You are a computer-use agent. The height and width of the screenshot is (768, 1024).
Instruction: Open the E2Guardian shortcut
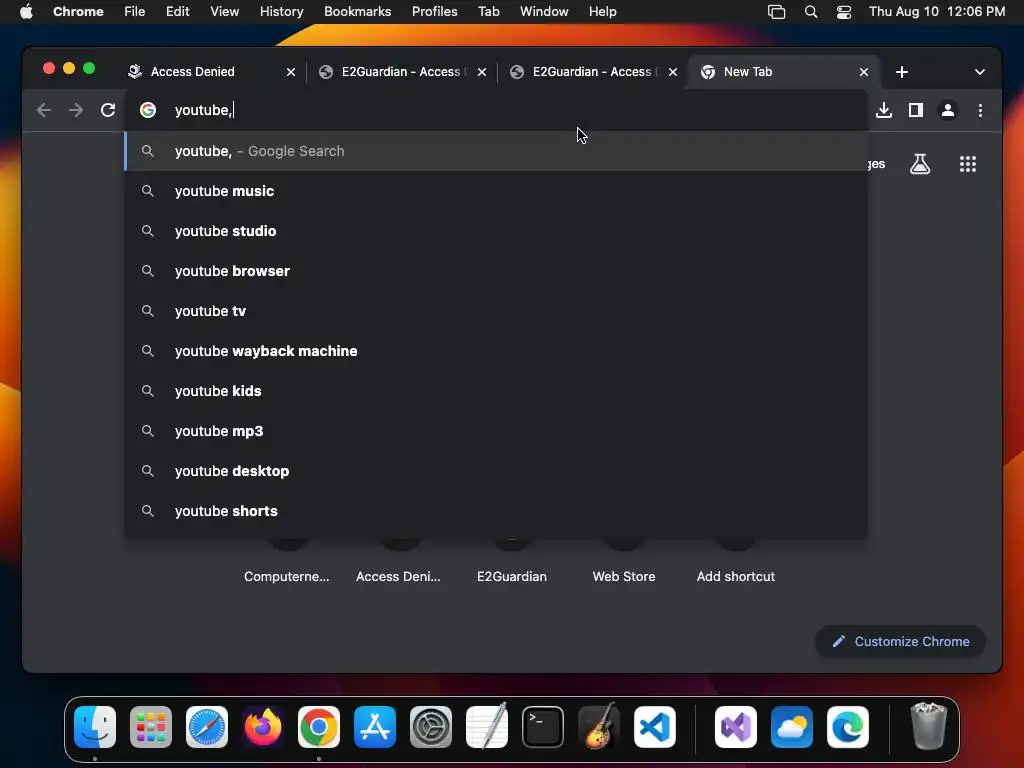pos(511,576)
